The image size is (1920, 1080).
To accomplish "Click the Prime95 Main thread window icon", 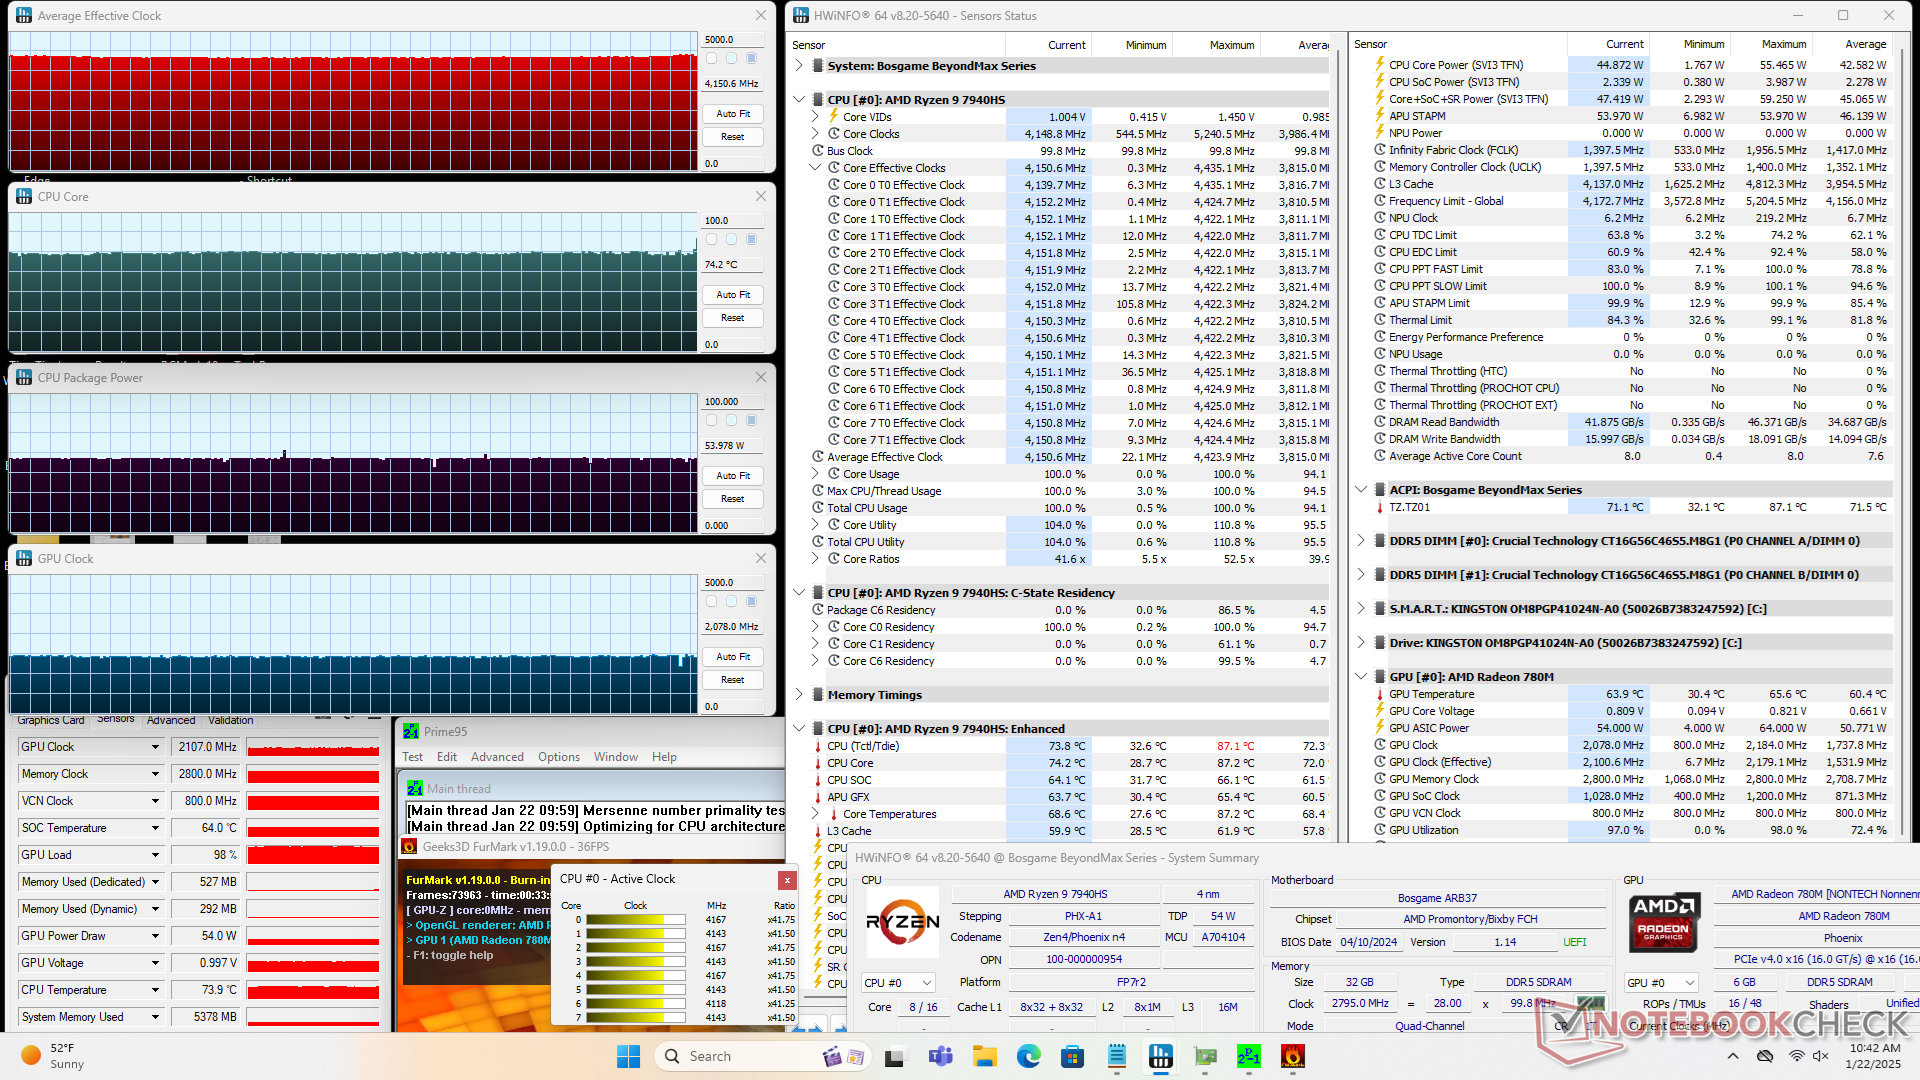I will (414, 789).
